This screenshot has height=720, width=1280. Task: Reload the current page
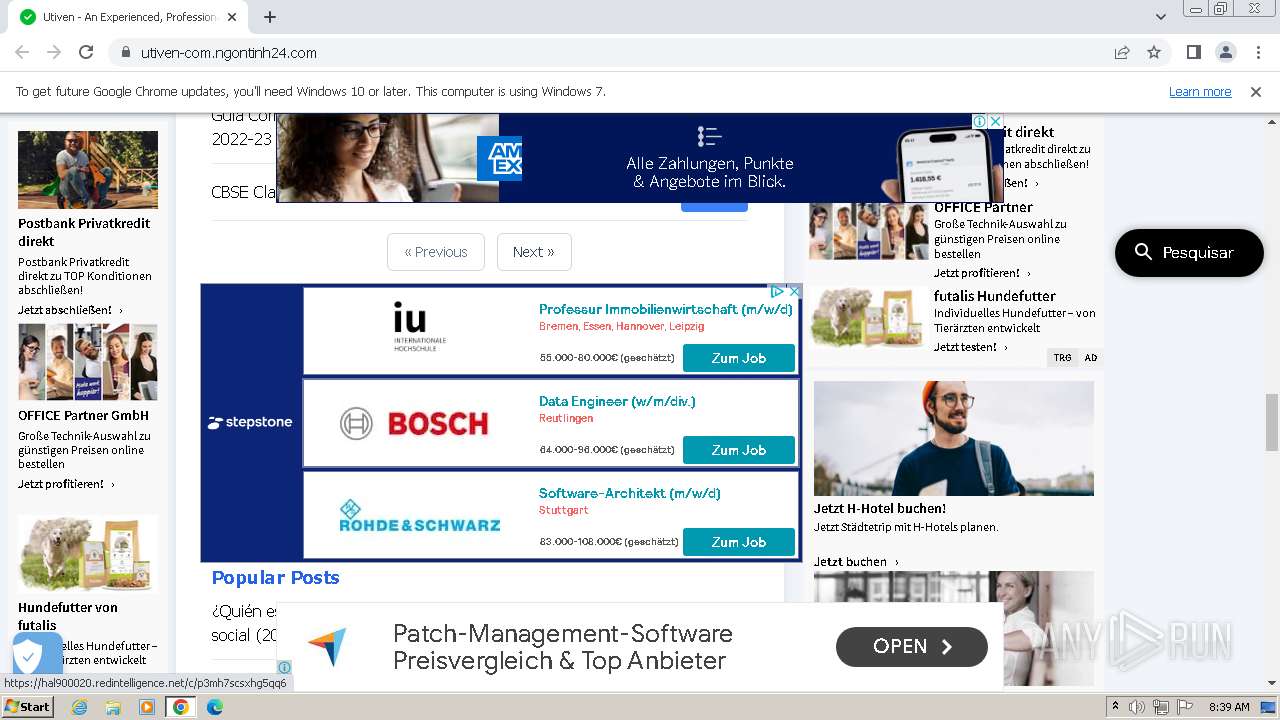[x=86, y=52]
